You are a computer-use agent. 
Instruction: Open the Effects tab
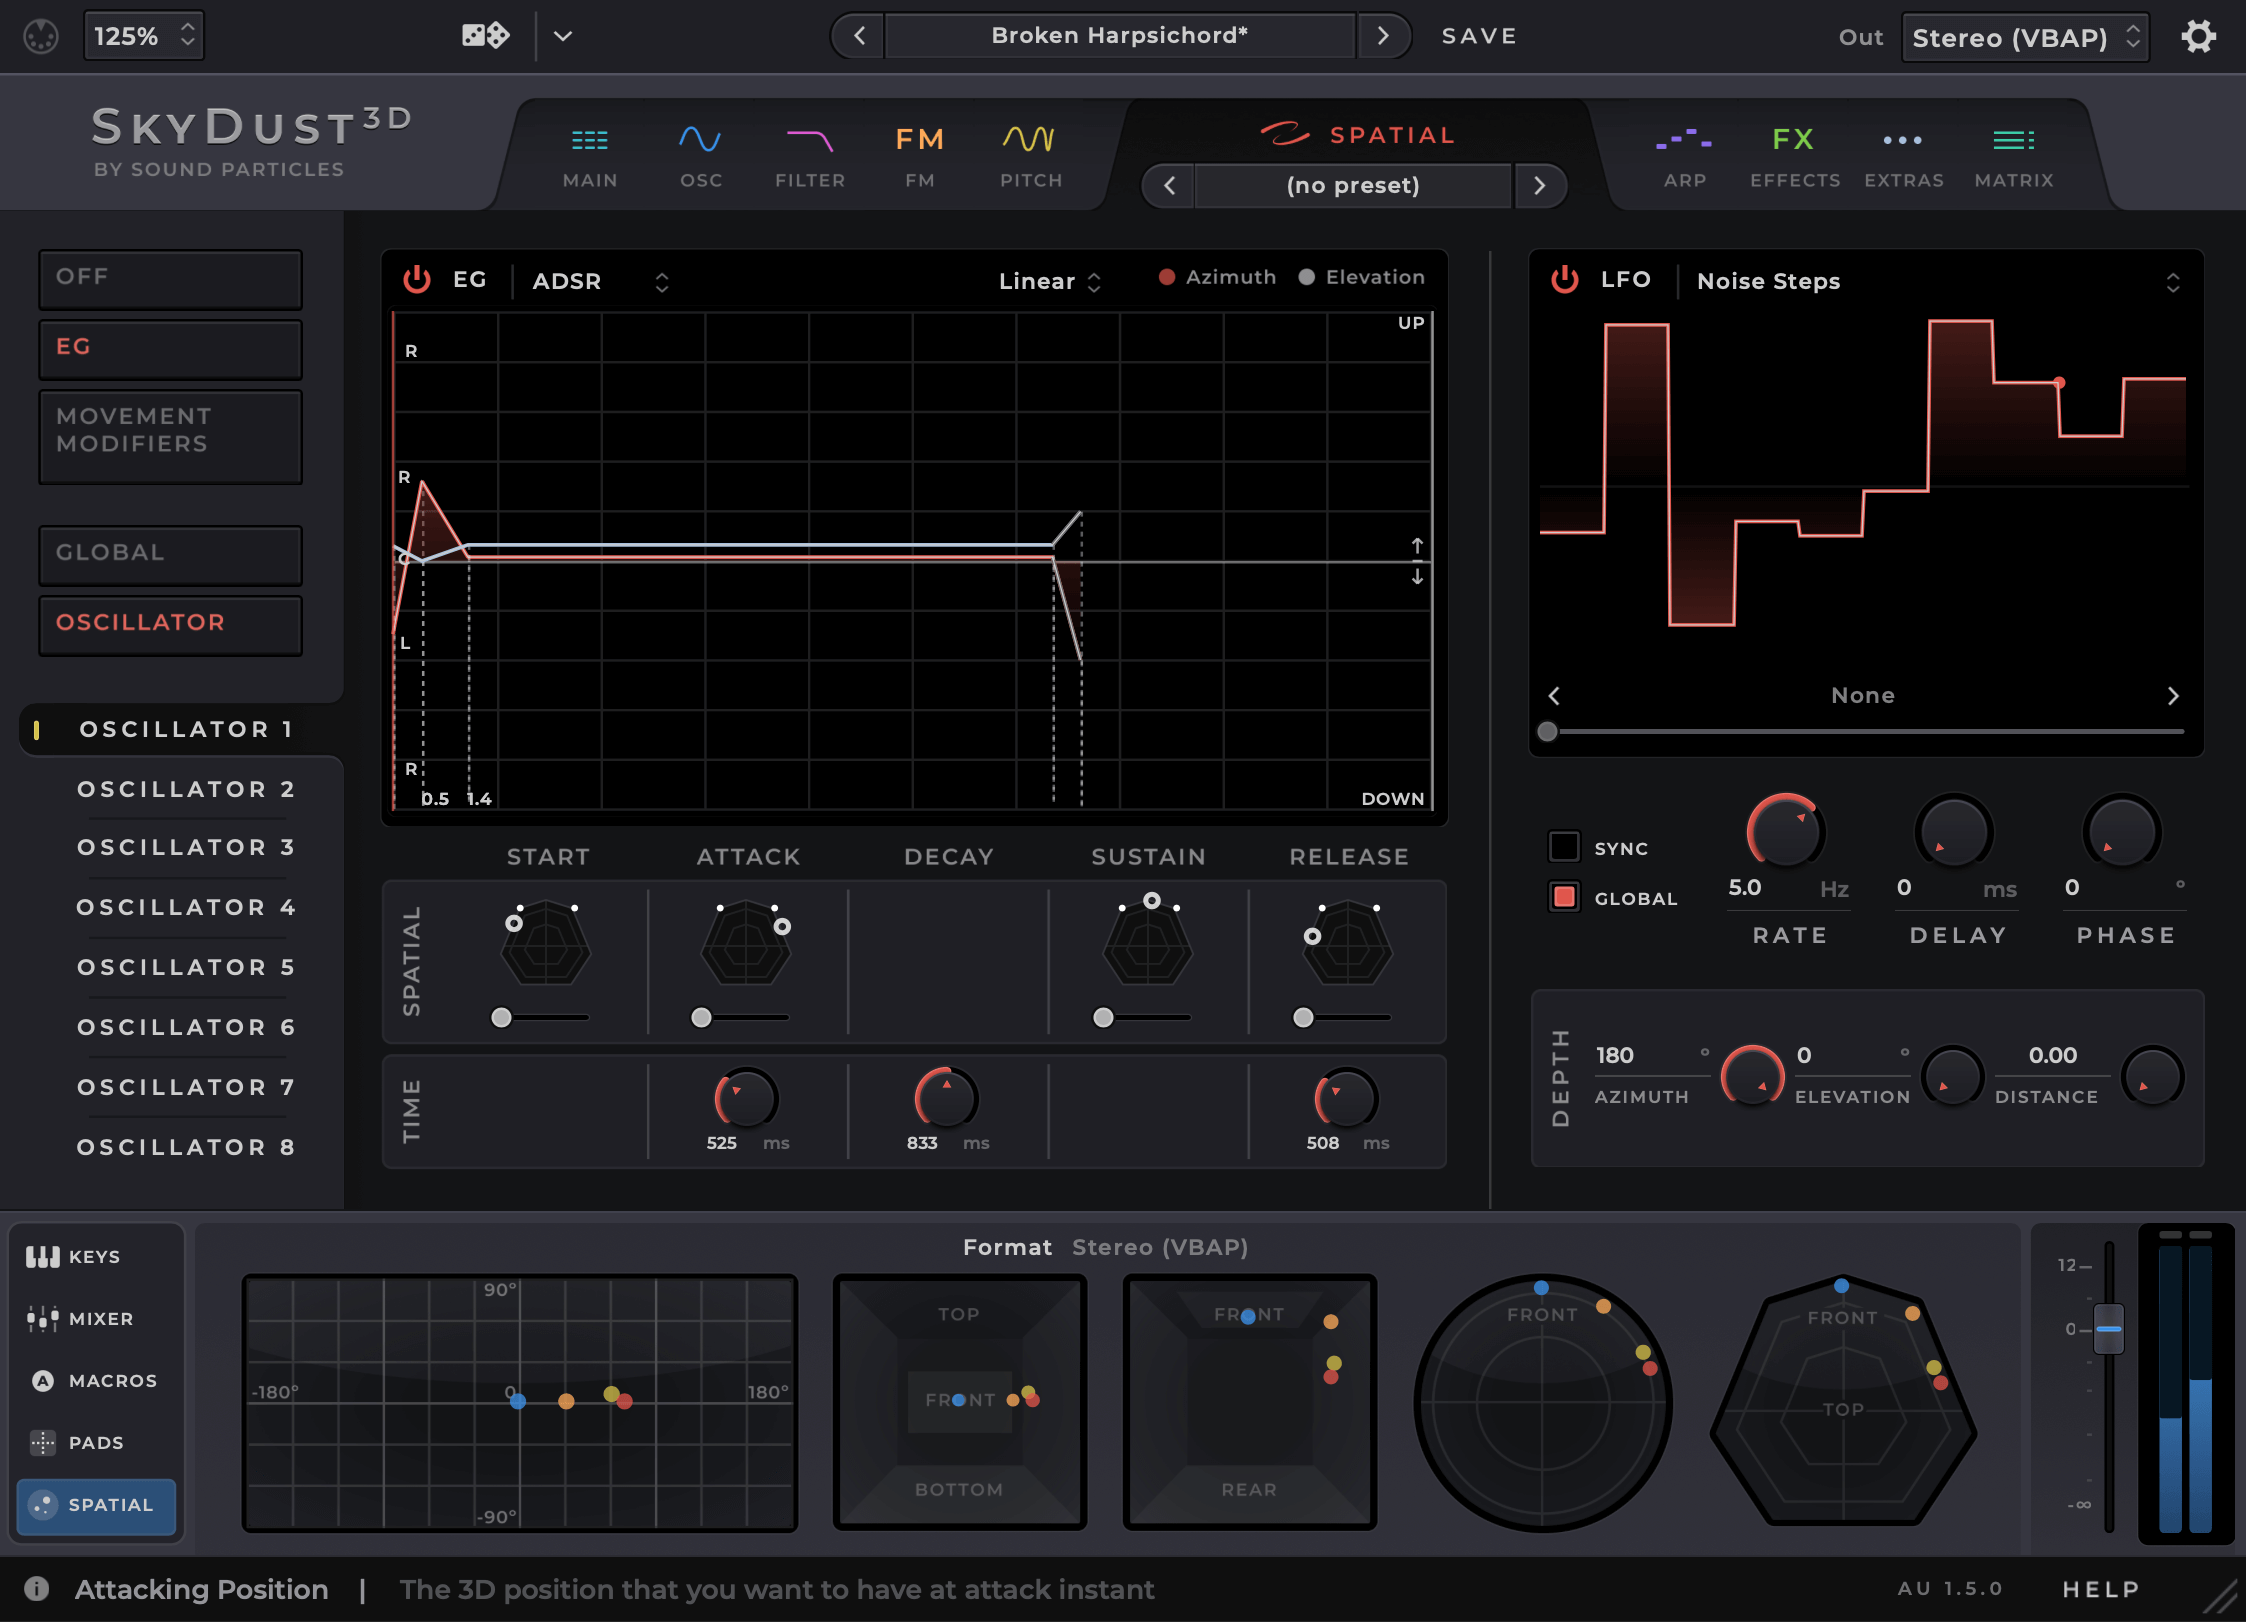point(1794,155)
